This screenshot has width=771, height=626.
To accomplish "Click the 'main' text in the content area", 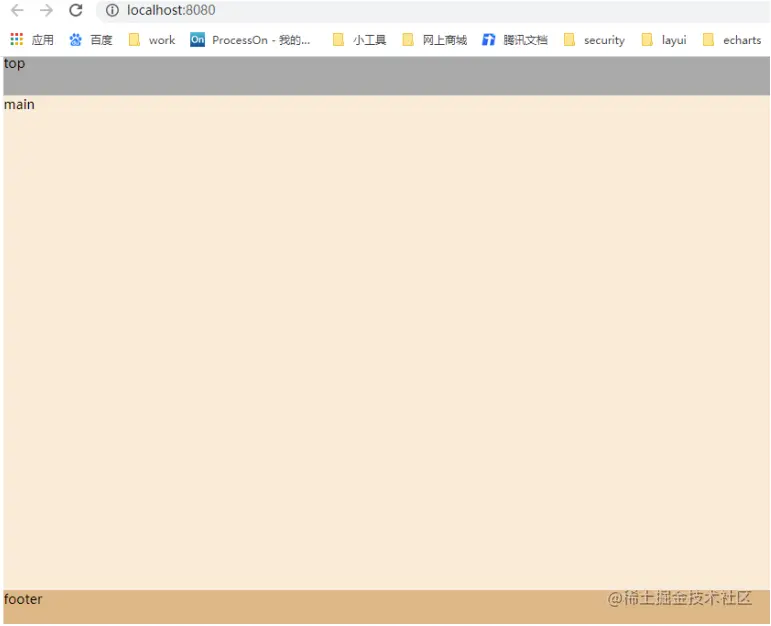I will tap(19, 104).
